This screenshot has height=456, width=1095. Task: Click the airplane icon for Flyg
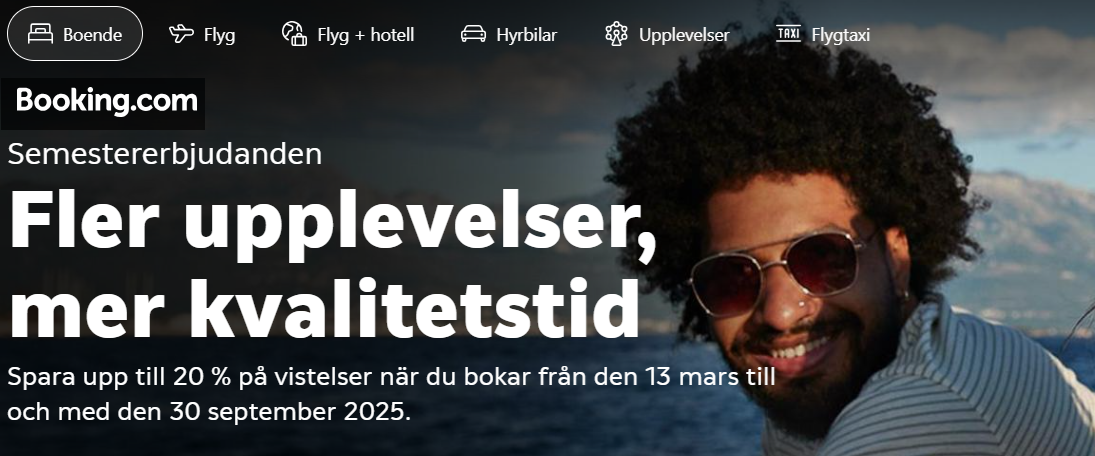(x=182, y=34)
